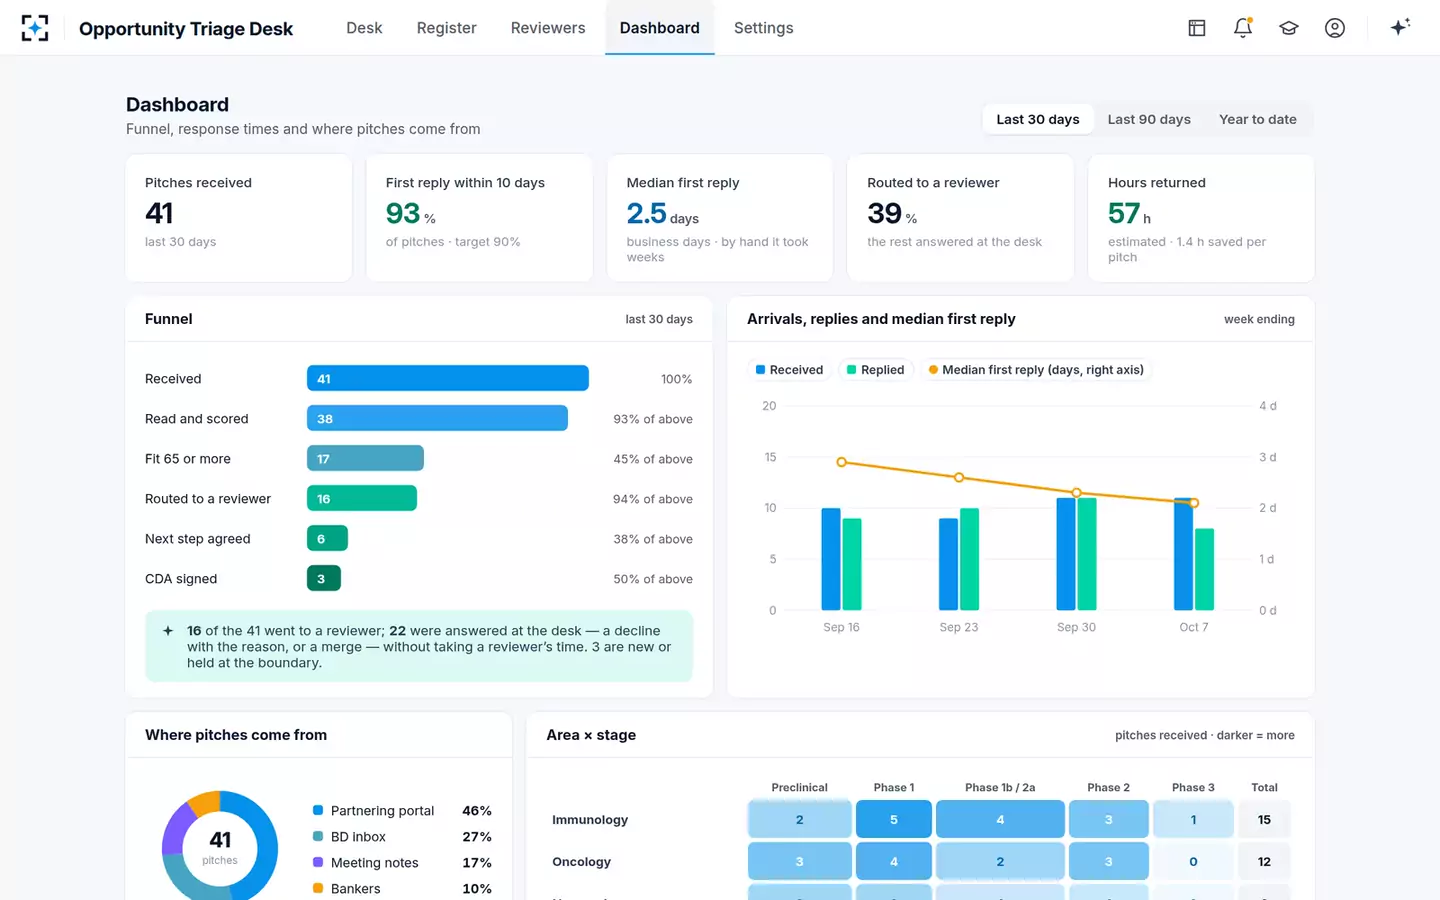This screenshot has height=900, width=1440.
Task: Open the First reply within 10 days card
Action: pyautogui.click(x=479, y=218)
